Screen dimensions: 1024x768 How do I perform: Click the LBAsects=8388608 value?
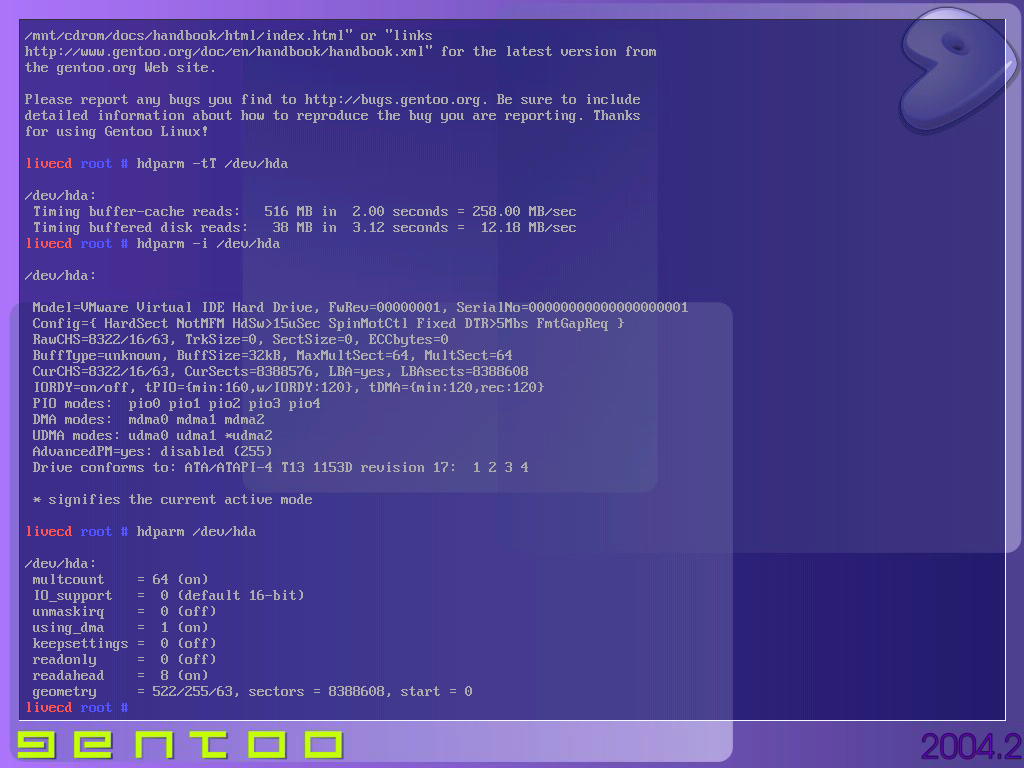pyautogui.click(x=464, y=372)
